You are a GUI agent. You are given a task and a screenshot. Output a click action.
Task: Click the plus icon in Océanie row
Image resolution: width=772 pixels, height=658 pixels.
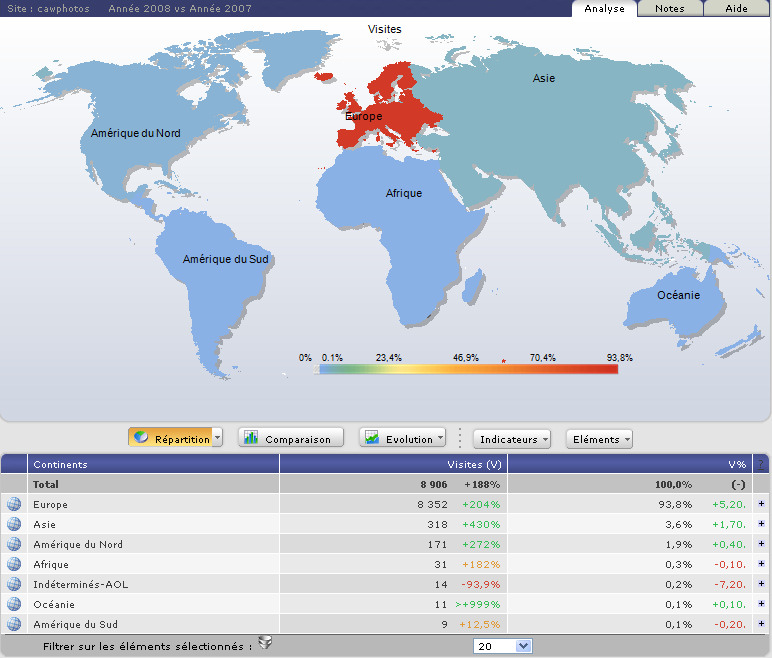[761, 603]
